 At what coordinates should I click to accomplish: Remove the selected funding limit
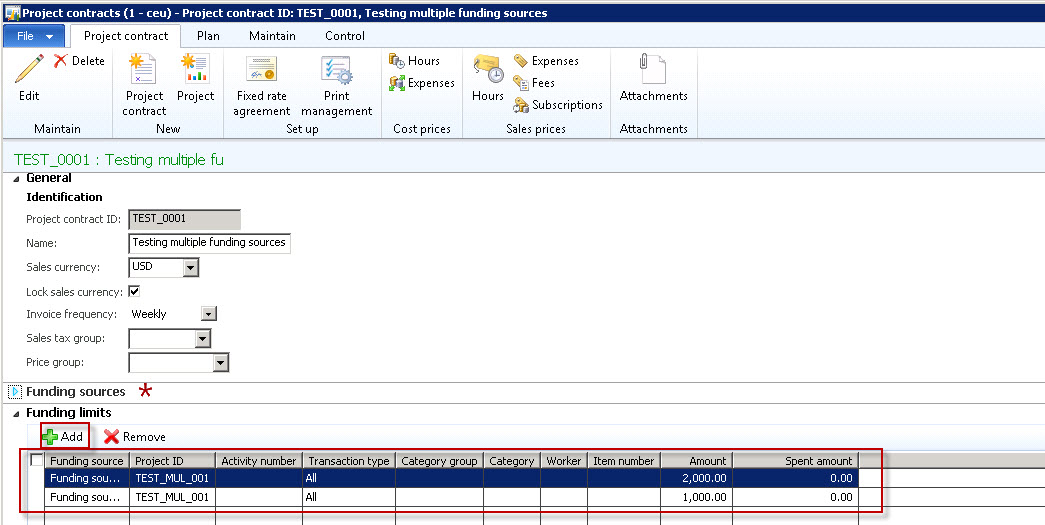135,437
